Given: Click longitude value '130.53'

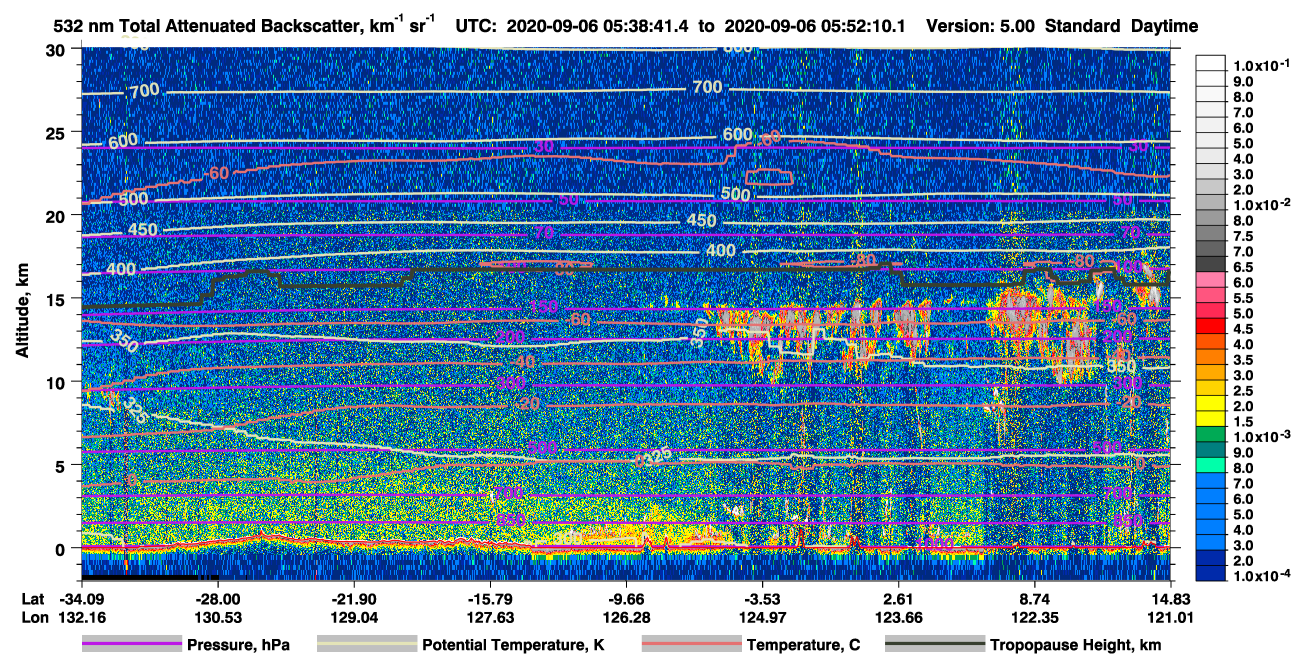Looking at the screenshot, I should [x=217, y=617].
